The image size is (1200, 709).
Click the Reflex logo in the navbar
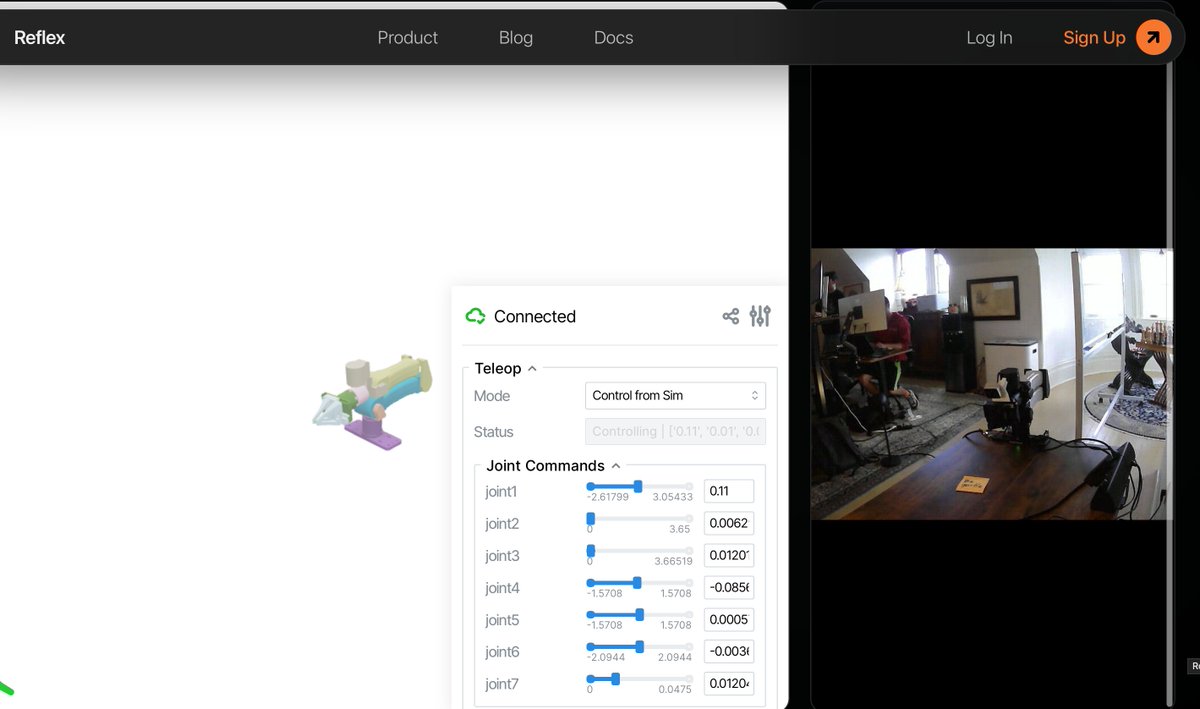[40, 38]
